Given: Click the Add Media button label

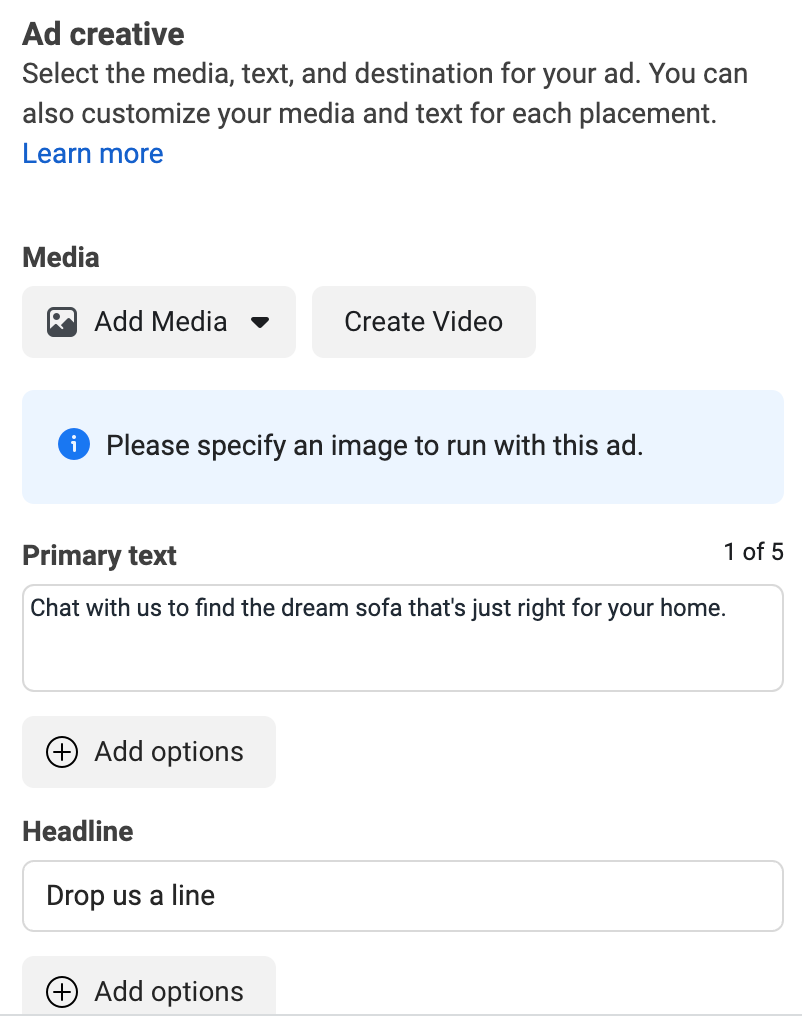Looking at the screenshot, I should click(160, 322).
